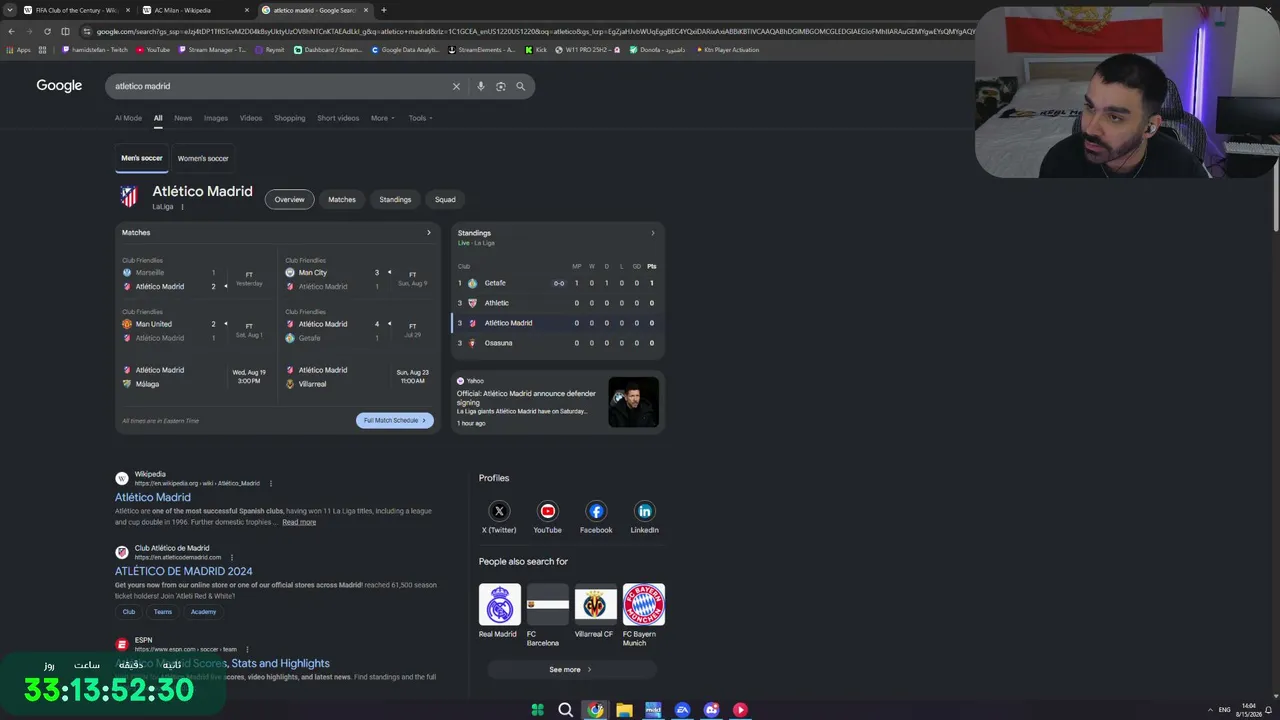Go back to the previous page
The height and width of the screenshot is (720, 1280).
tap(11, 31)
